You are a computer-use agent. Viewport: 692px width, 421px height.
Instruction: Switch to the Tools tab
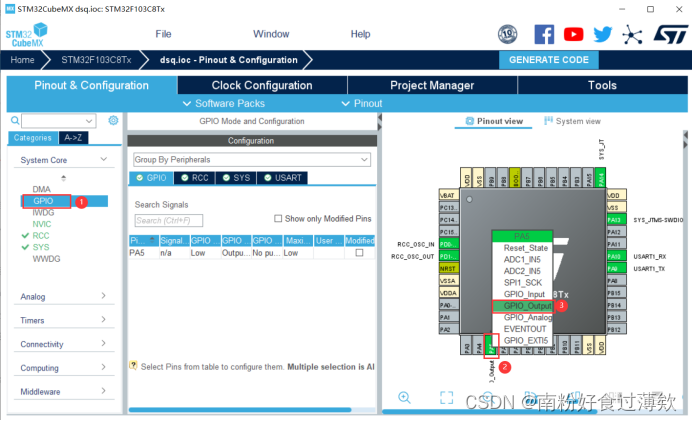click(602, 85)
